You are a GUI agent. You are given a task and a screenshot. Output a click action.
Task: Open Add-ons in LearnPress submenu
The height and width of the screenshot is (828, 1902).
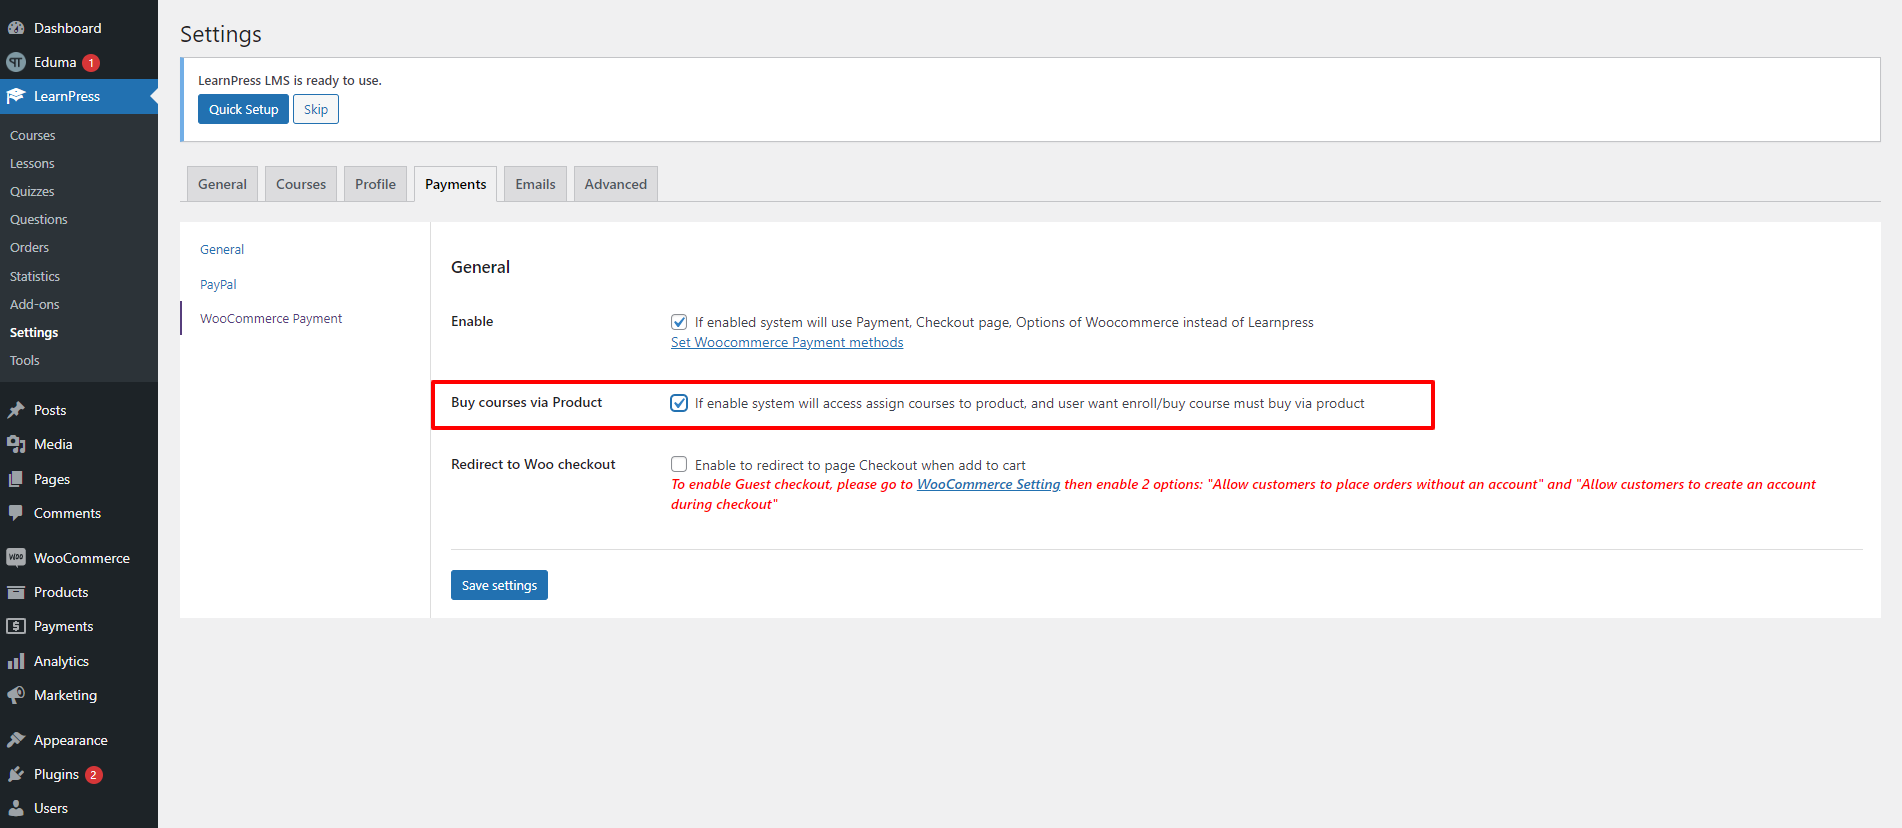(35, 304)
